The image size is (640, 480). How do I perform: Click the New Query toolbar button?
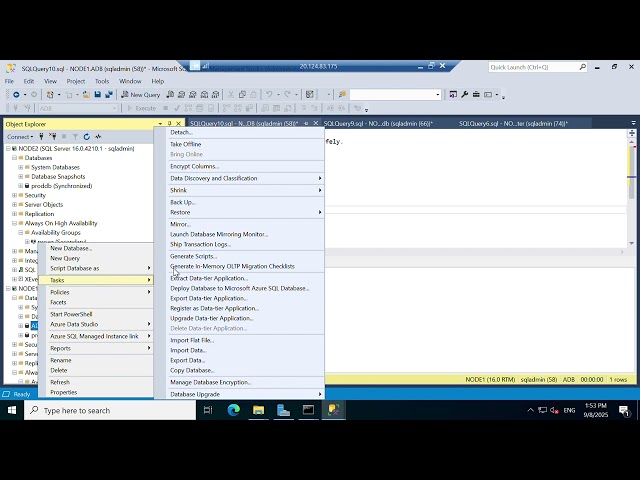[x=141, y=95]
